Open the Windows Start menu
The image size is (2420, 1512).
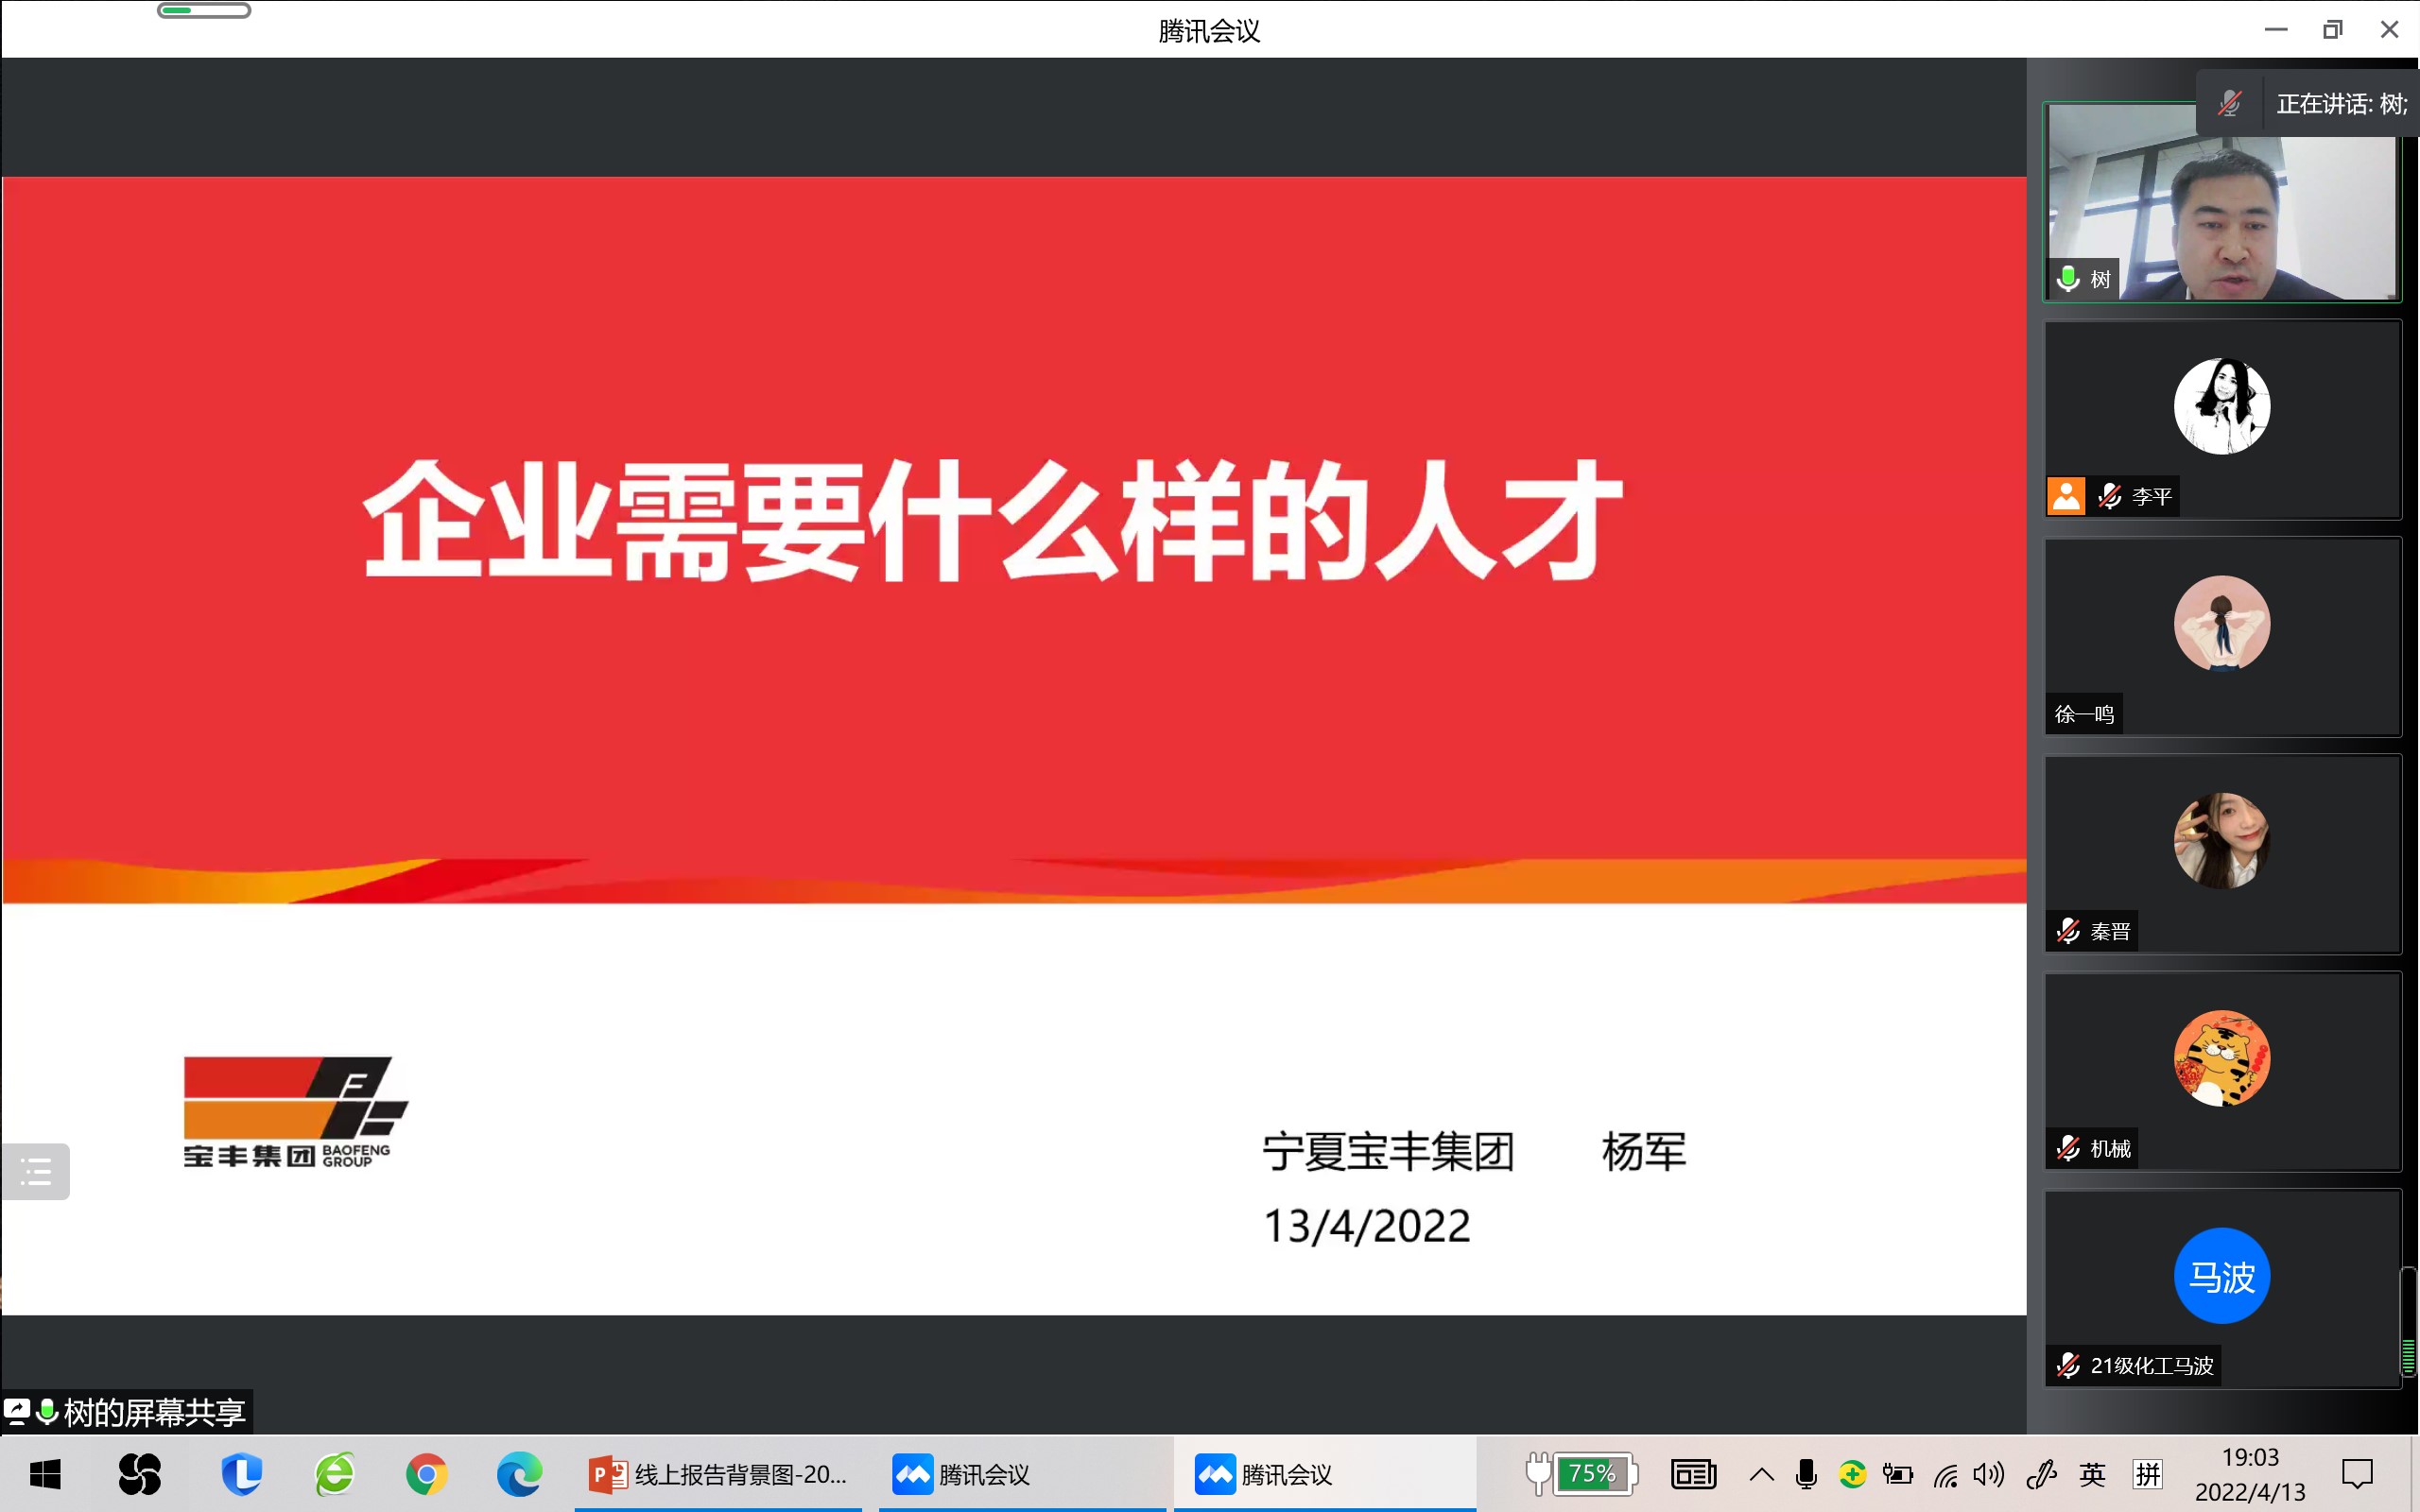(x=45, y=1474)
